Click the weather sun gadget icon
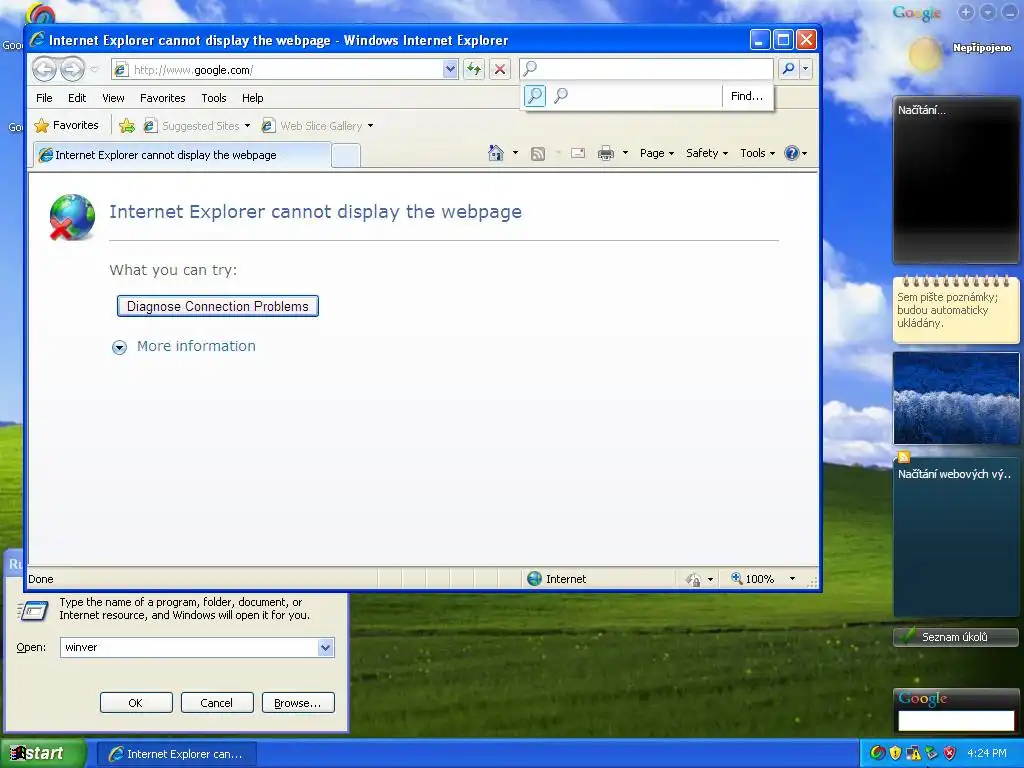This screenshot has width=1024, height=768. (x=925, y=54)
